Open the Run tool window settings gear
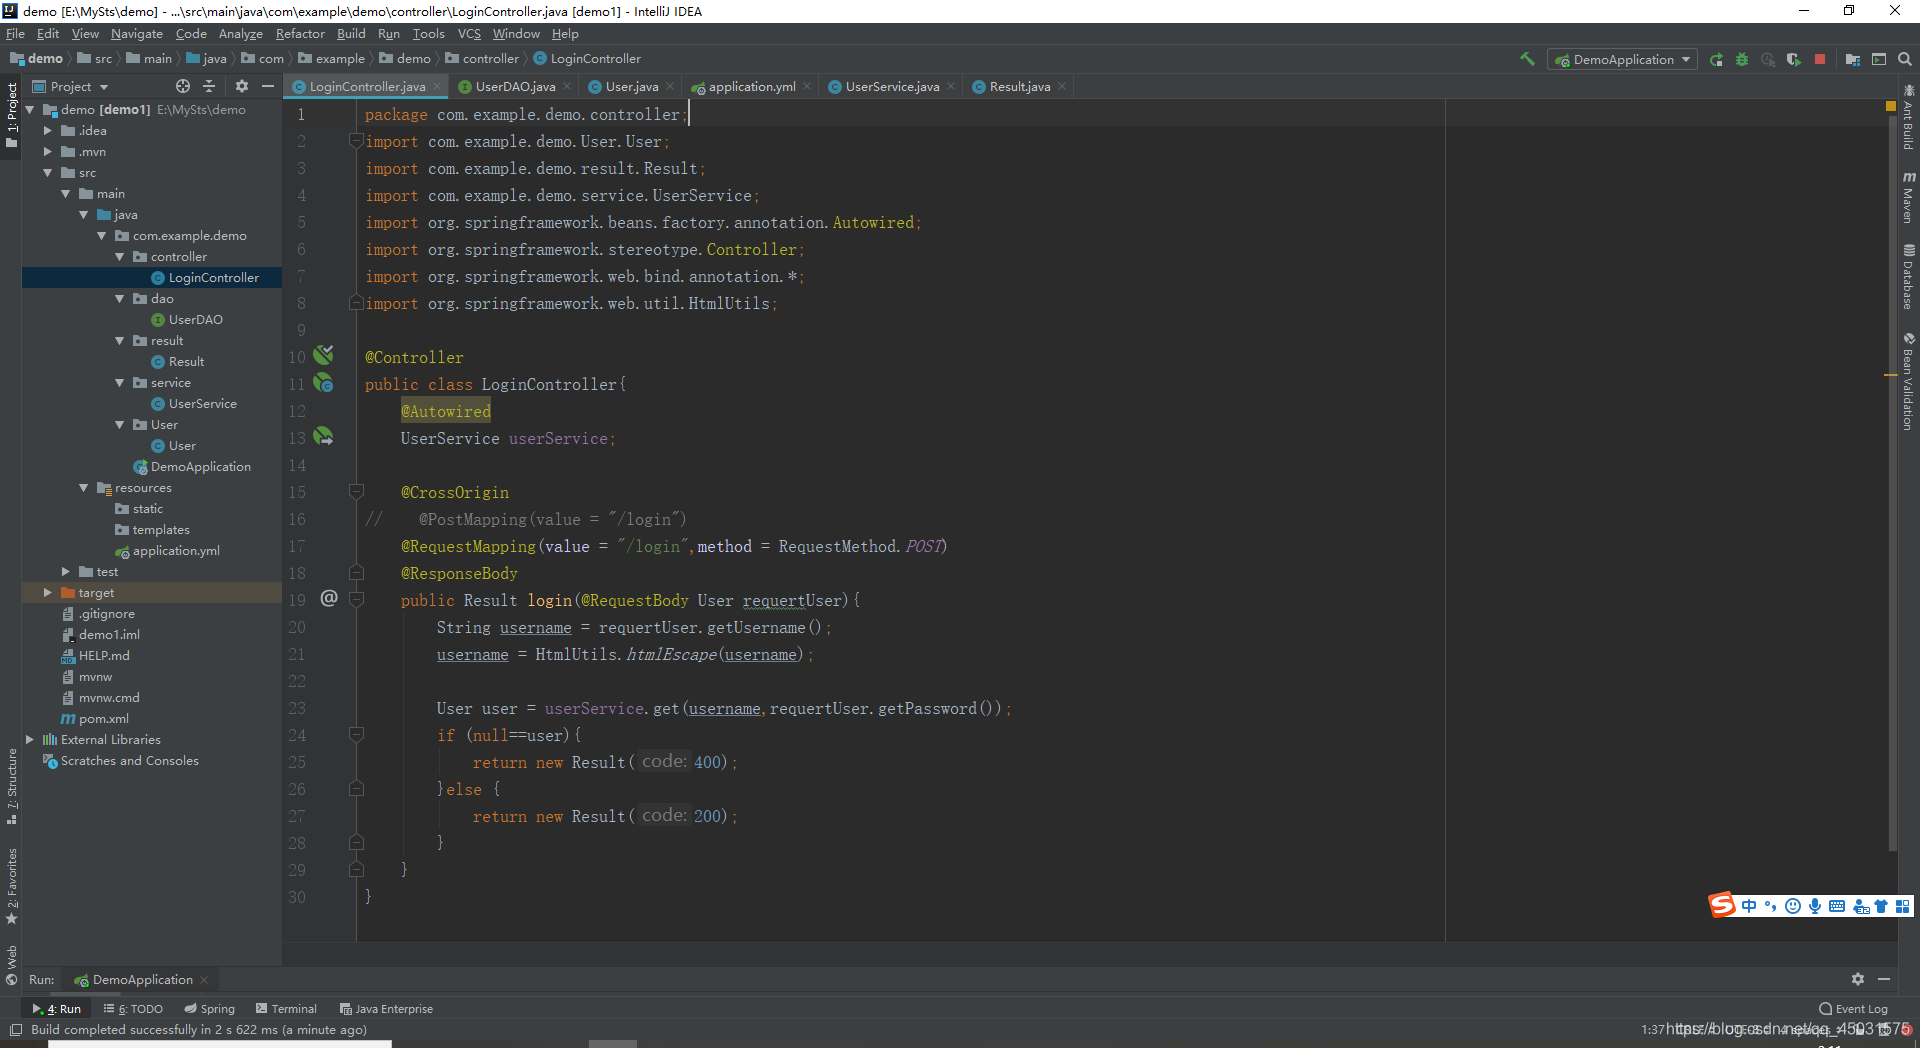This screenshot has height=1048, width=1920. coord(1857,979)
